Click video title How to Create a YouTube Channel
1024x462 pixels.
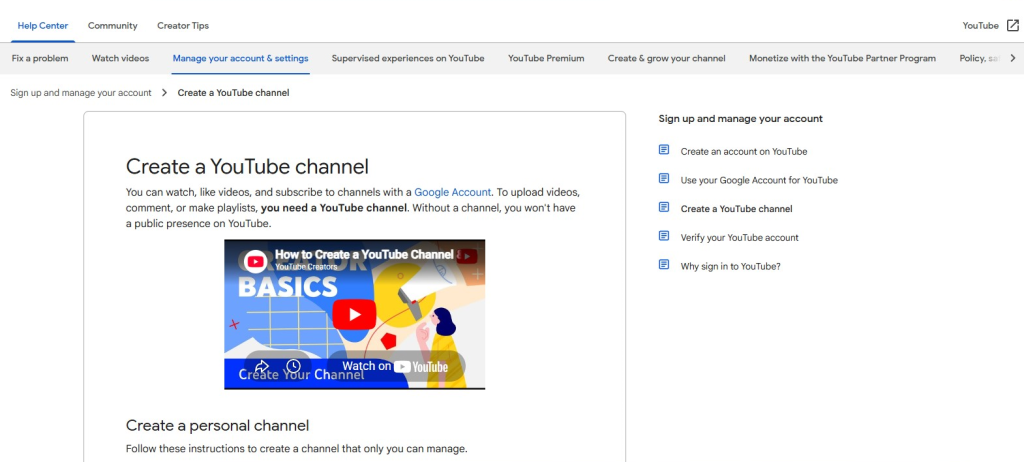[x=364, y=254]
